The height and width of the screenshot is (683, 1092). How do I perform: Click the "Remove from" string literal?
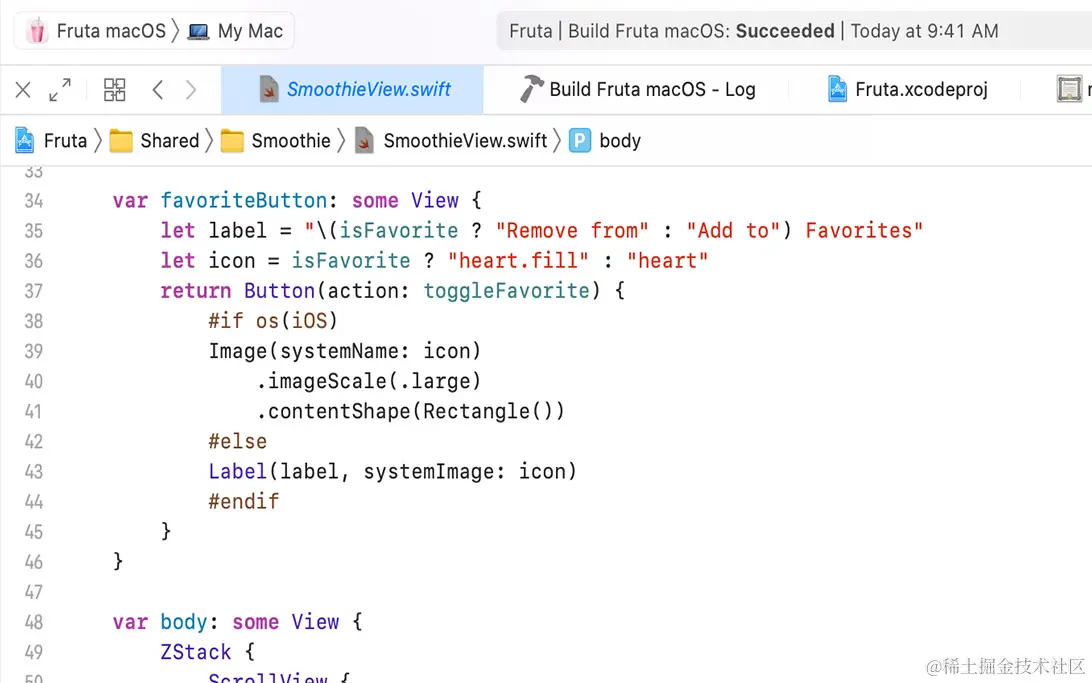pos(572,230)
